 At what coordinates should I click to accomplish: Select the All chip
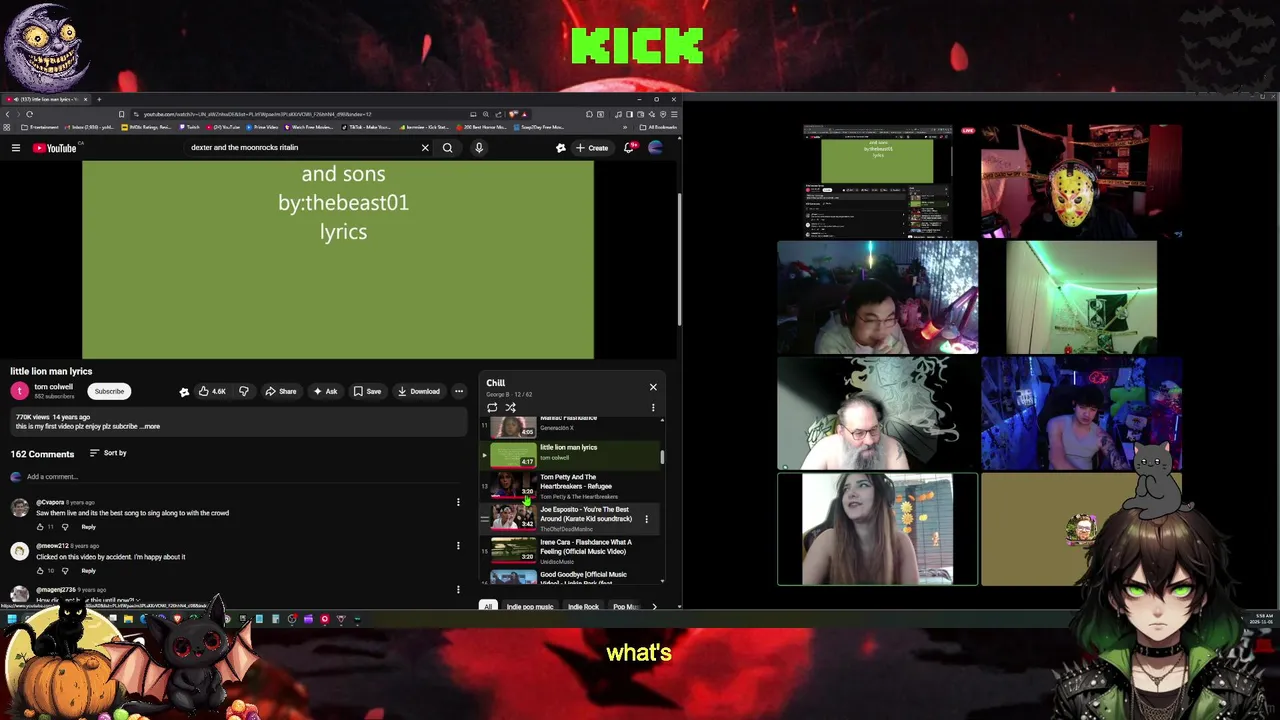click(x=488, y=607)
